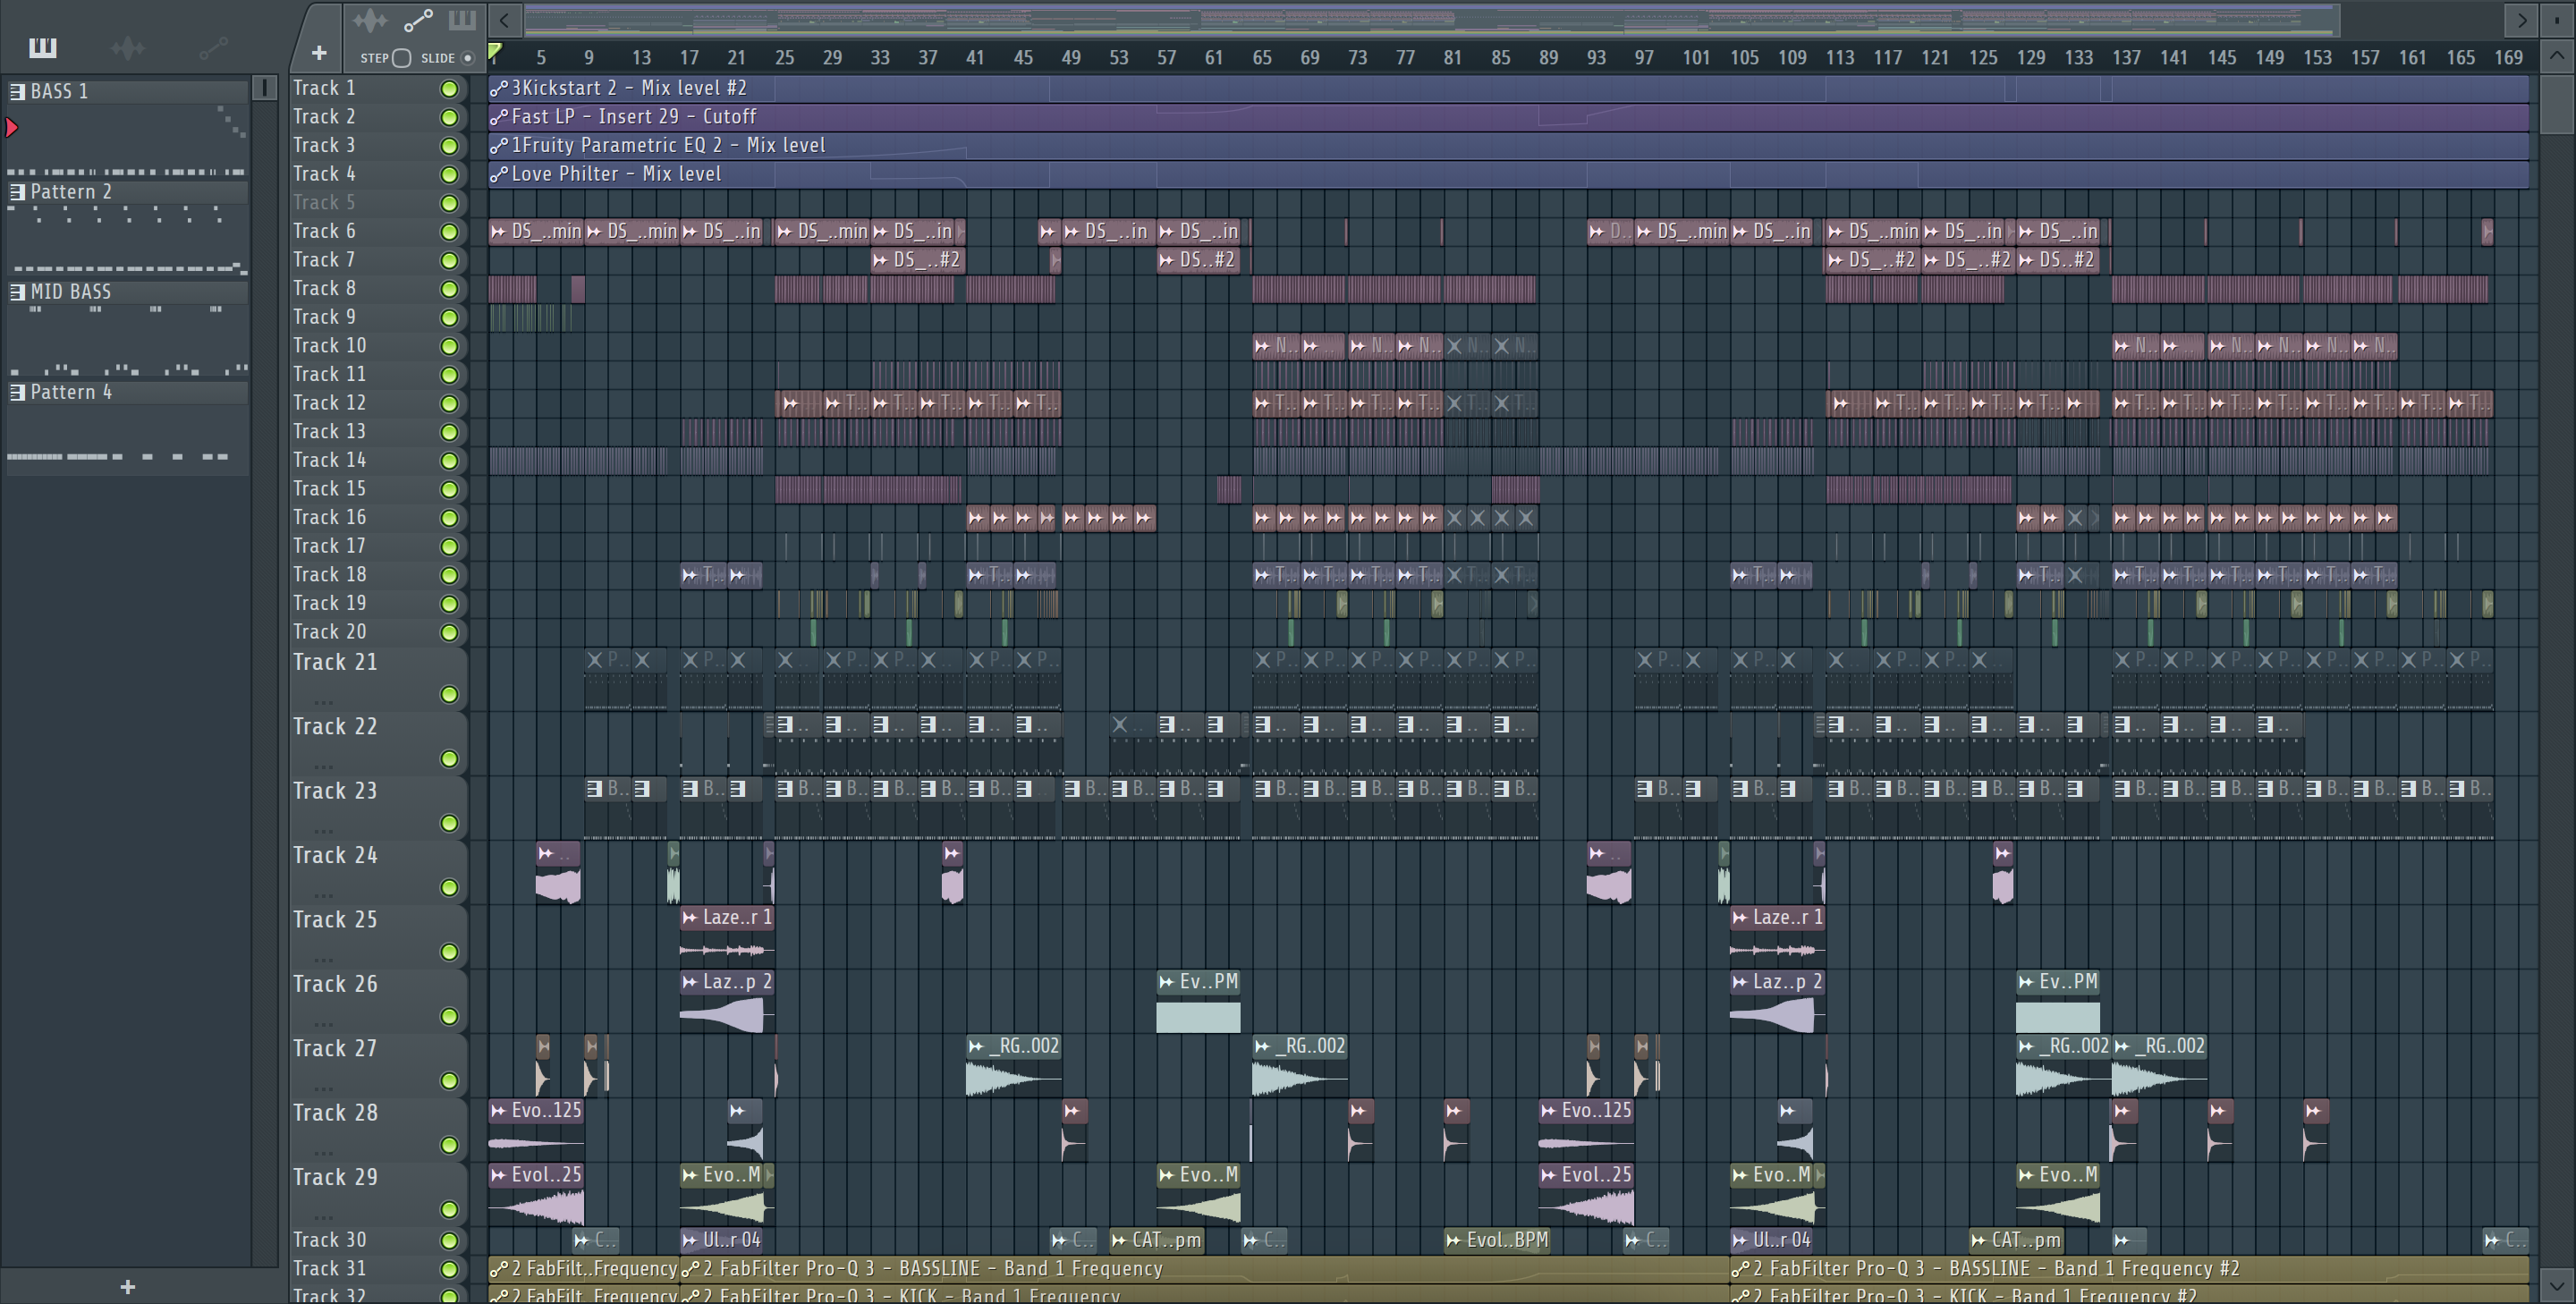Select the first _RG..002 audio clip
The height and width of the screenshot is (1304, 2576).
(x=1013, y=1065)
